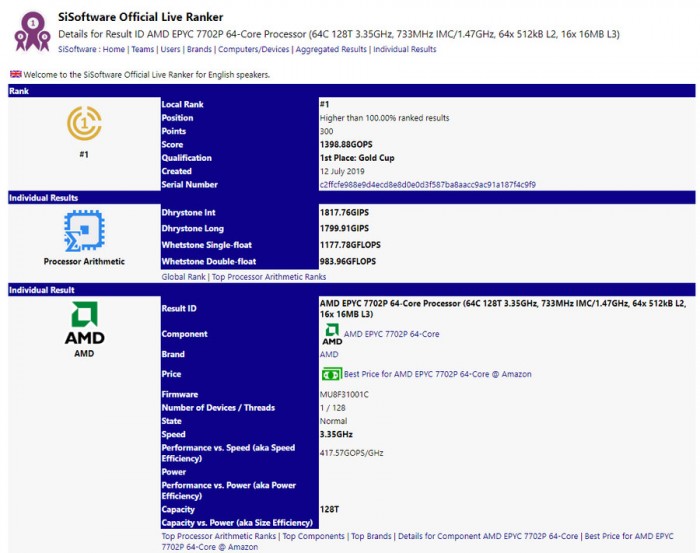Open Aggregated Results navigation link
The image size is (700, 553).
click(x=331, y=49)
